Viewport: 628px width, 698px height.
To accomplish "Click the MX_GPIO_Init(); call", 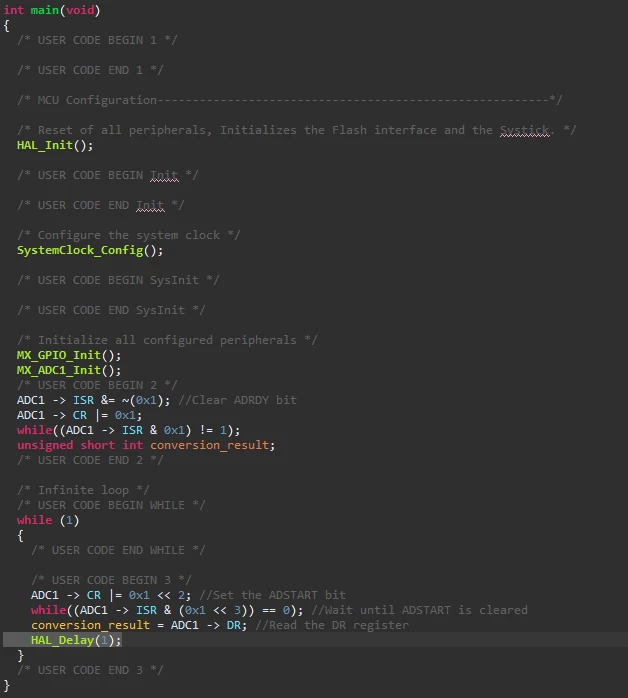I will pos(69,355).
